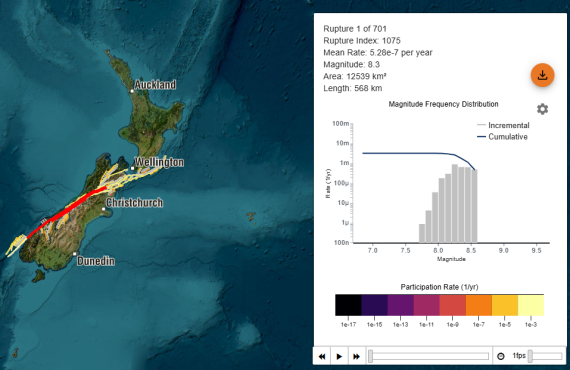The height and width of the screenshot is (370, 570).
Task: Click the magenta 1e-11 color swatch
Action: click(x=426, y=305)
